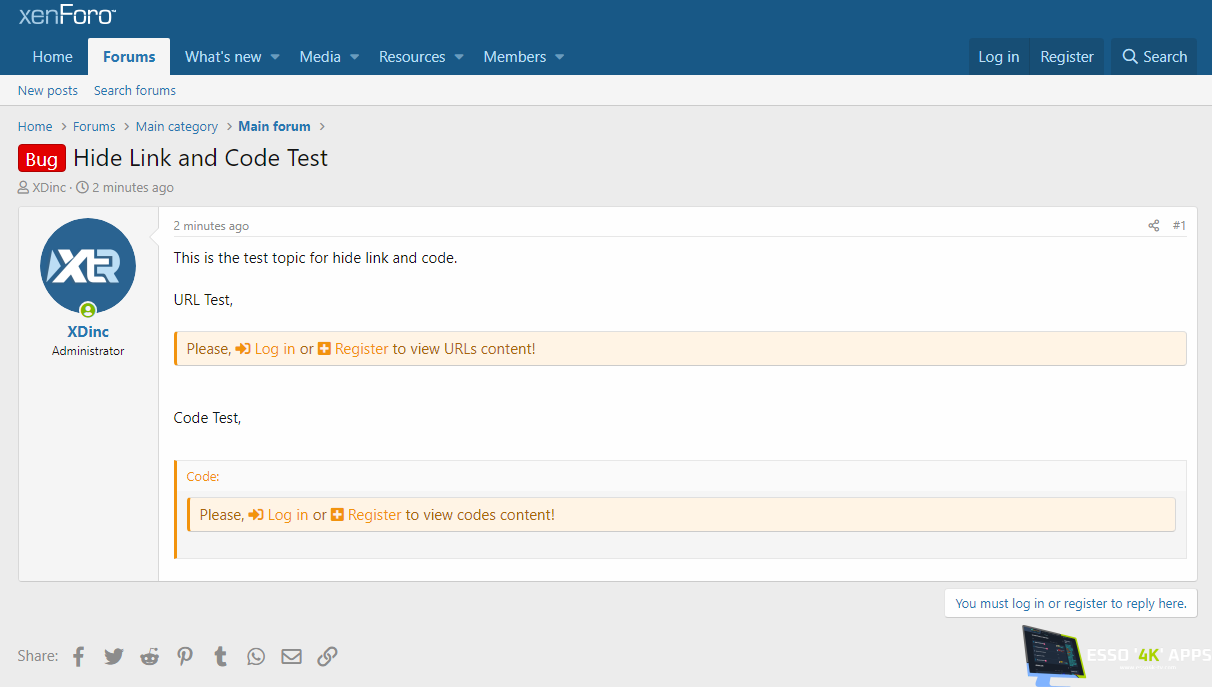Screen dimensions: 1212x687
Task: Open Main category breadcrumb link
Action: coord(176,126)
